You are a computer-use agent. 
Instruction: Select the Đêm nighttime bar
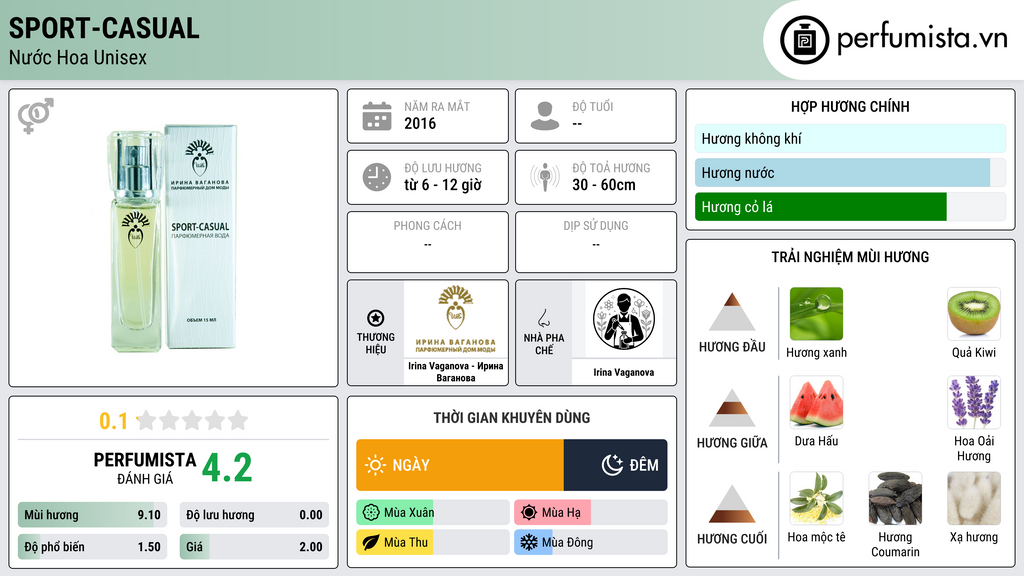615,465
